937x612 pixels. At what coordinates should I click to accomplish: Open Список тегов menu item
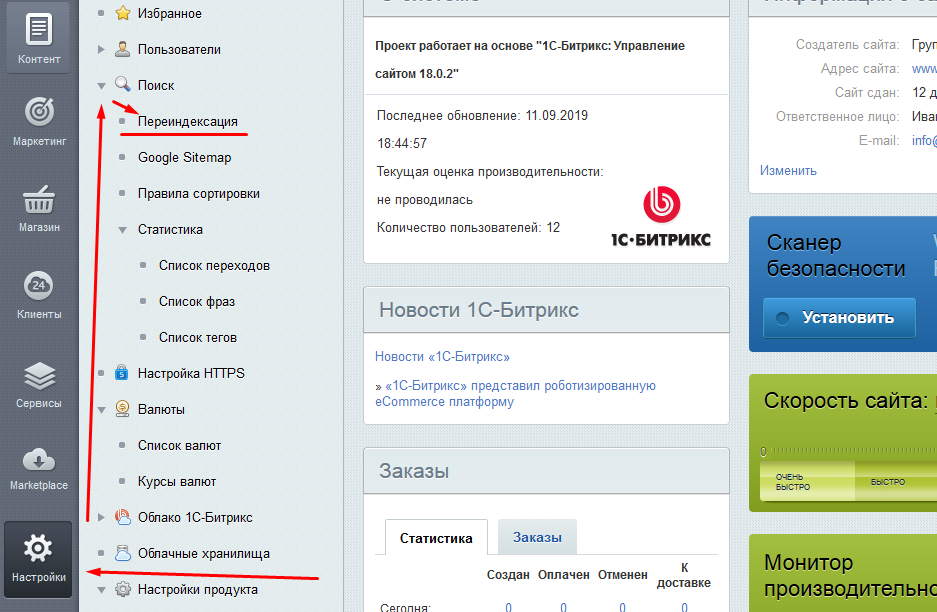click(198, 337)
